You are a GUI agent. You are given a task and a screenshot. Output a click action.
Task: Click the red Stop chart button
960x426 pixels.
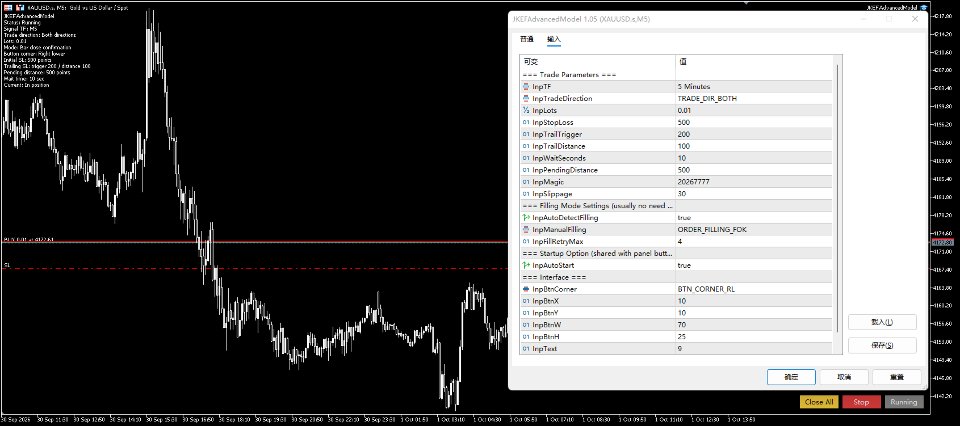pos(861,402)
